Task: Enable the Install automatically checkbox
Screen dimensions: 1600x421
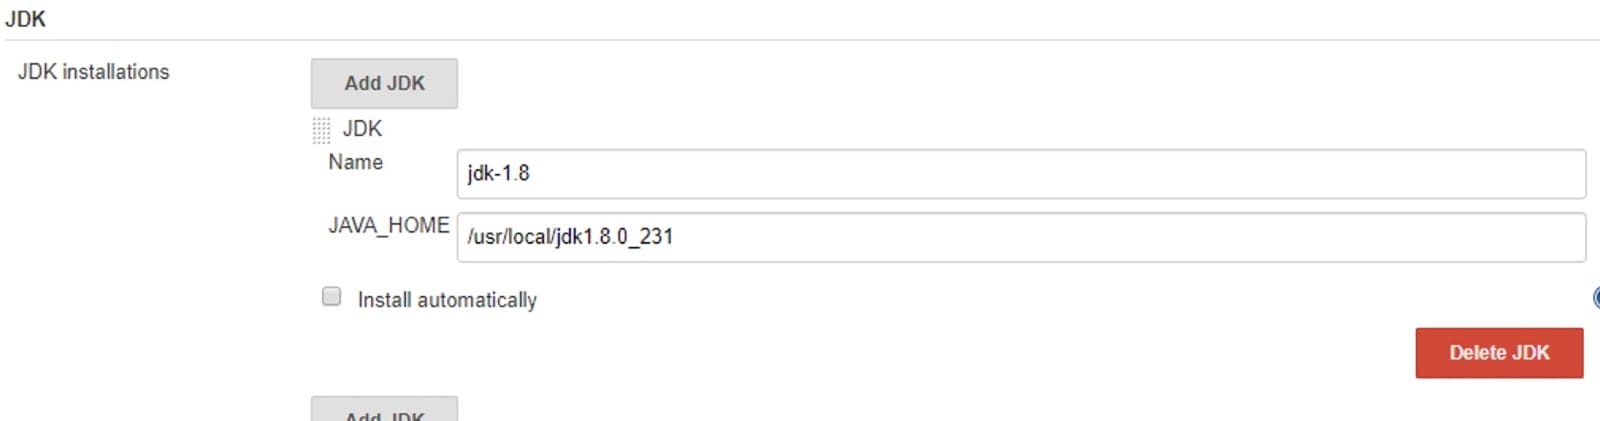Action: (331, 296)
